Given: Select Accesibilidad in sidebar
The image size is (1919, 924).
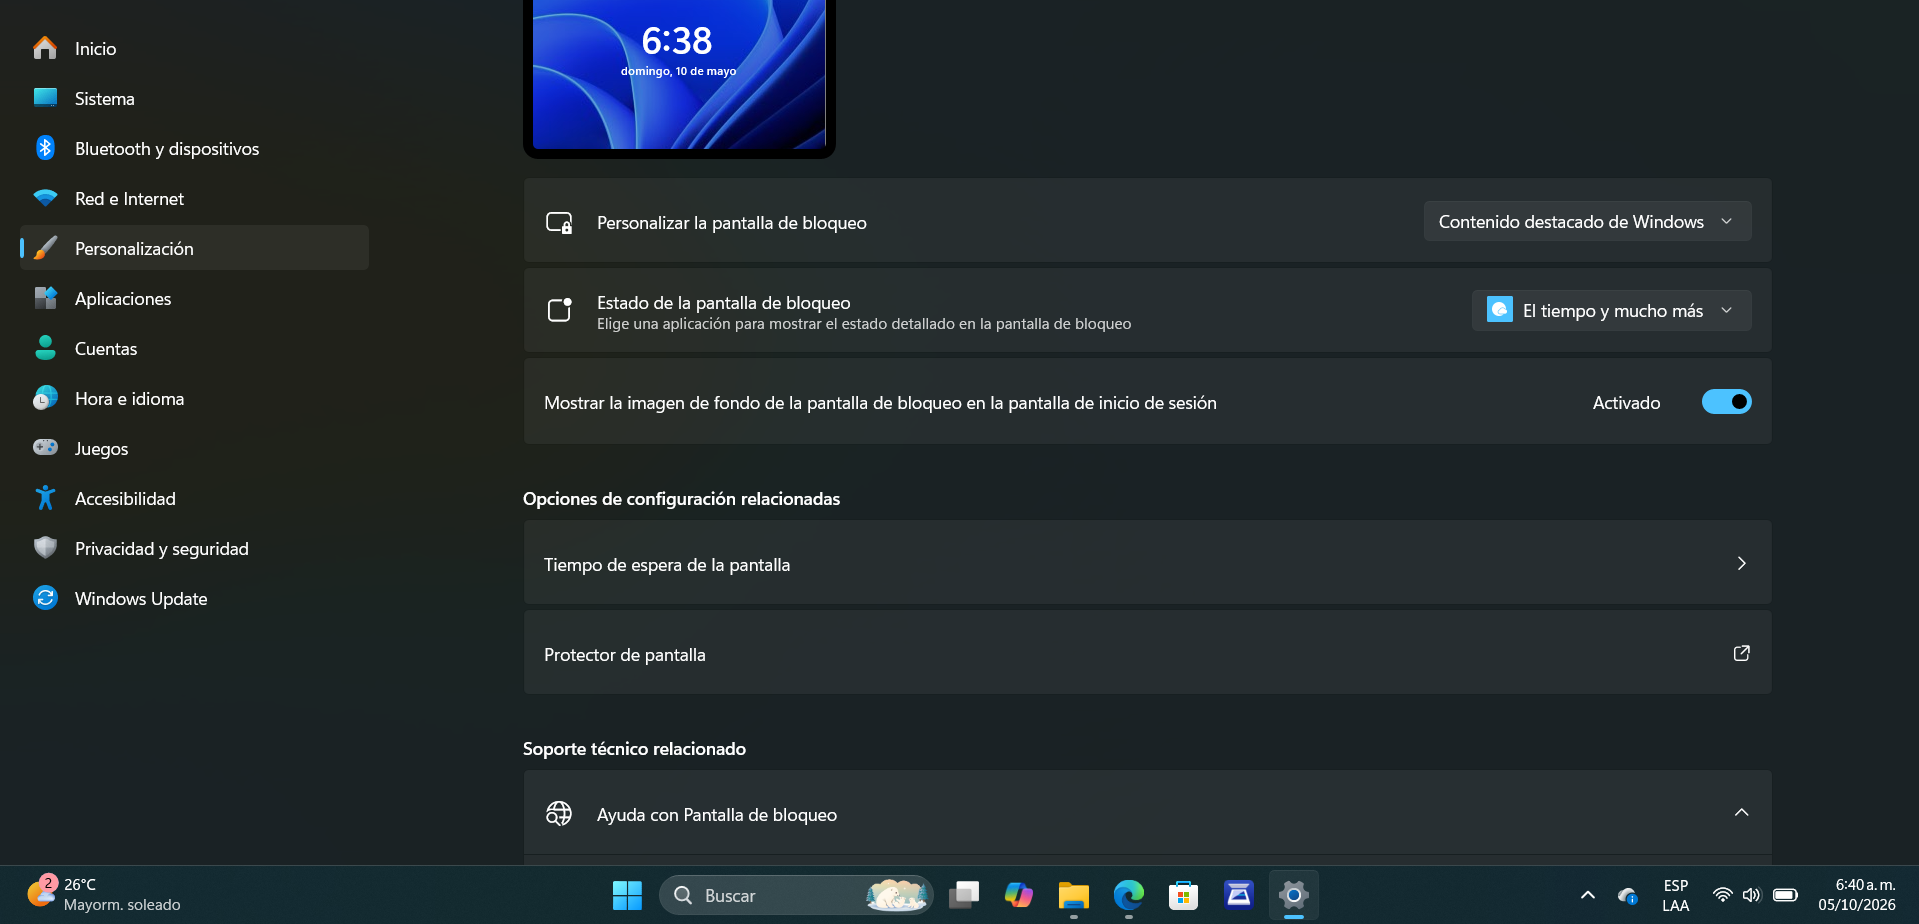Looking at the screenshot, I should [194, 498].
